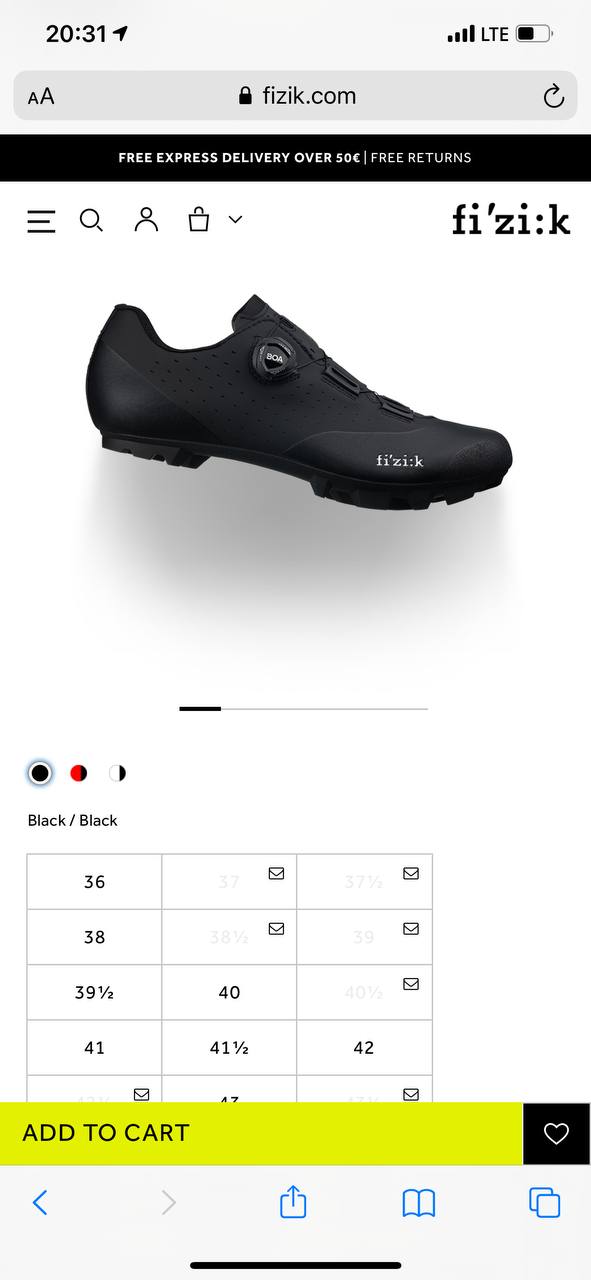
Task: Tap the heart wishlist icon
Action: tap(556, 1133)
